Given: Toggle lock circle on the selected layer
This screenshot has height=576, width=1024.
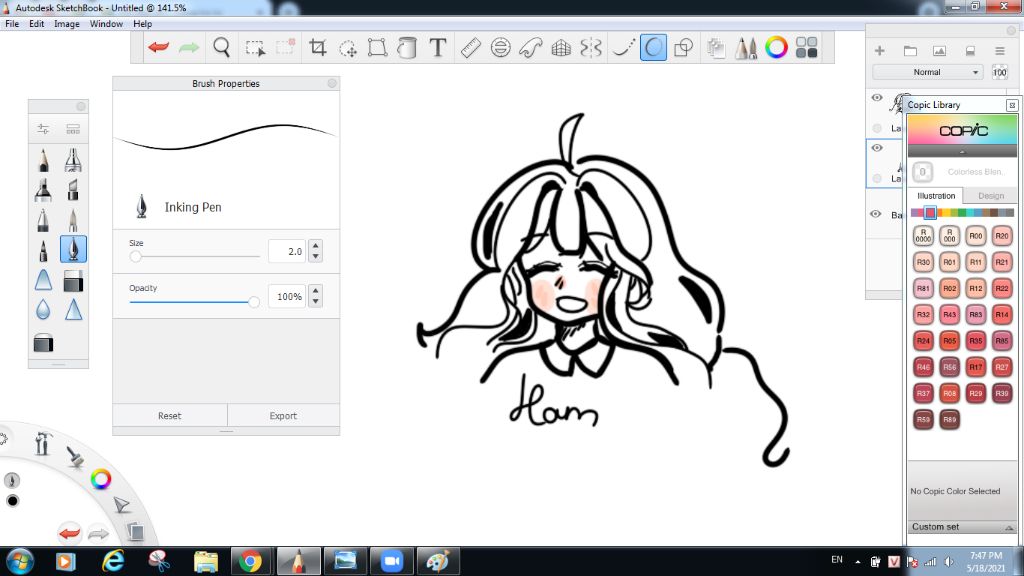Looking at the screenshot, I should click(x=877, y=178).
